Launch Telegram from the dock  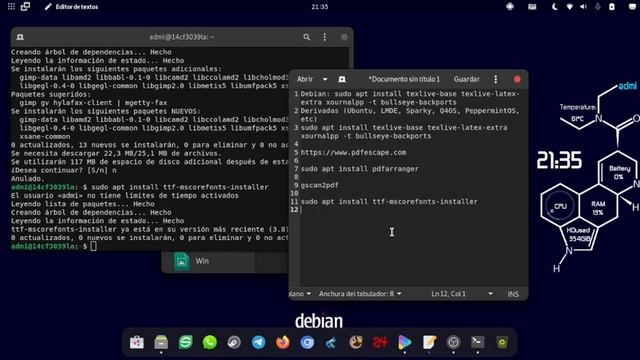click(x=258, y=342)
